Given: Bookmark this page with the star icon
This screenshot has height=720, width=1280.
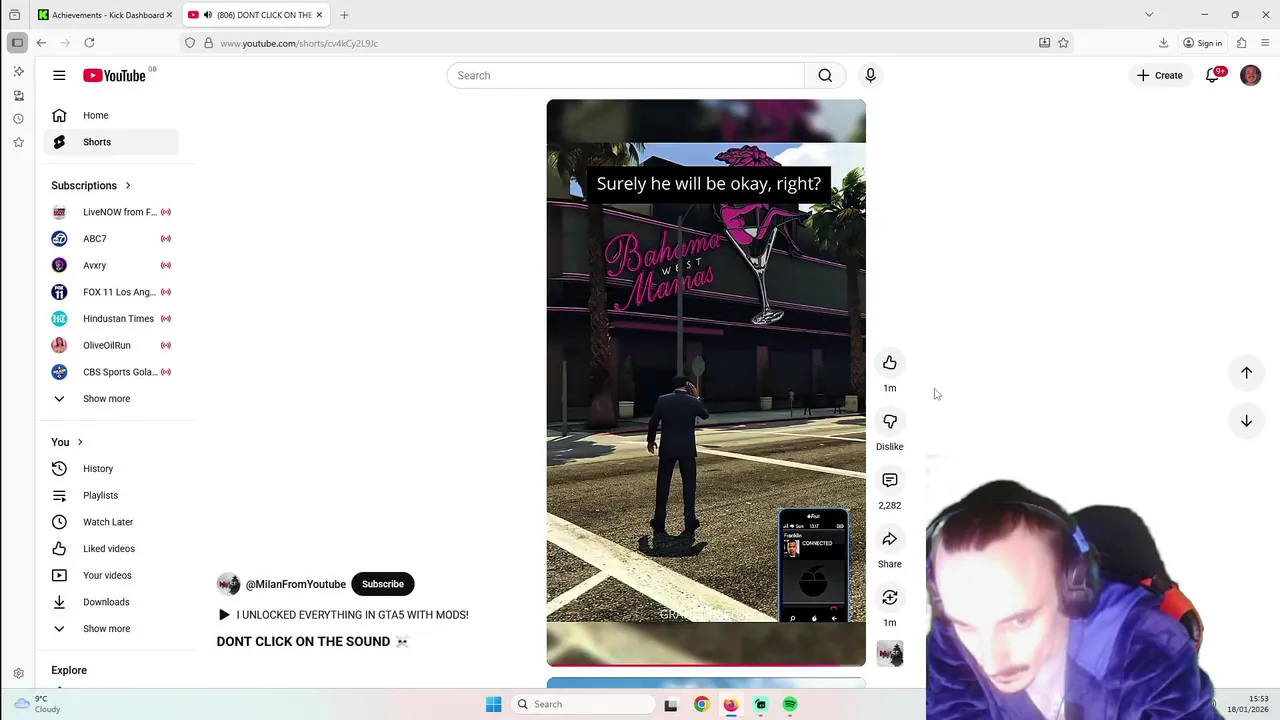Looking at the screenshot, I should pos(1063,43).
